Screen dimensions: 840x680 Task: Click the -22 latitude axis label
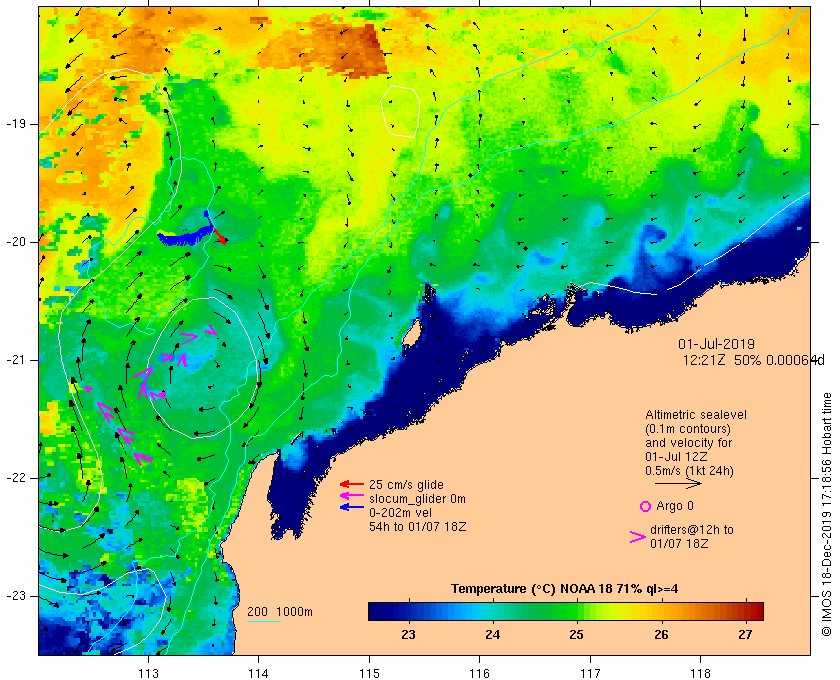16,478
